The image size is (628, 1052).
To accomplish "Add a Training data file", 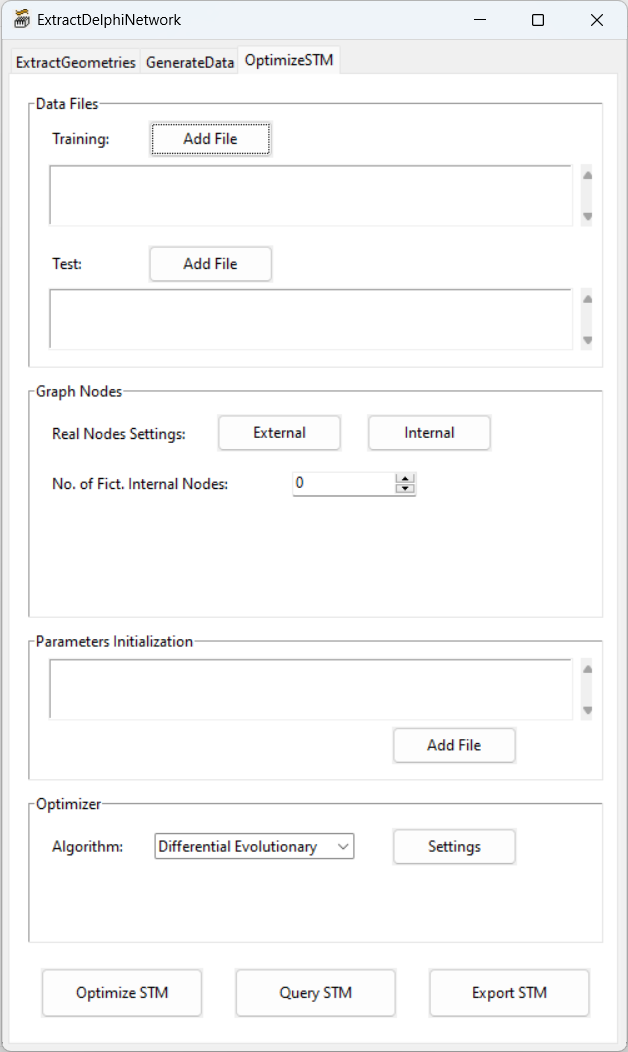I will tap(210, 138).
